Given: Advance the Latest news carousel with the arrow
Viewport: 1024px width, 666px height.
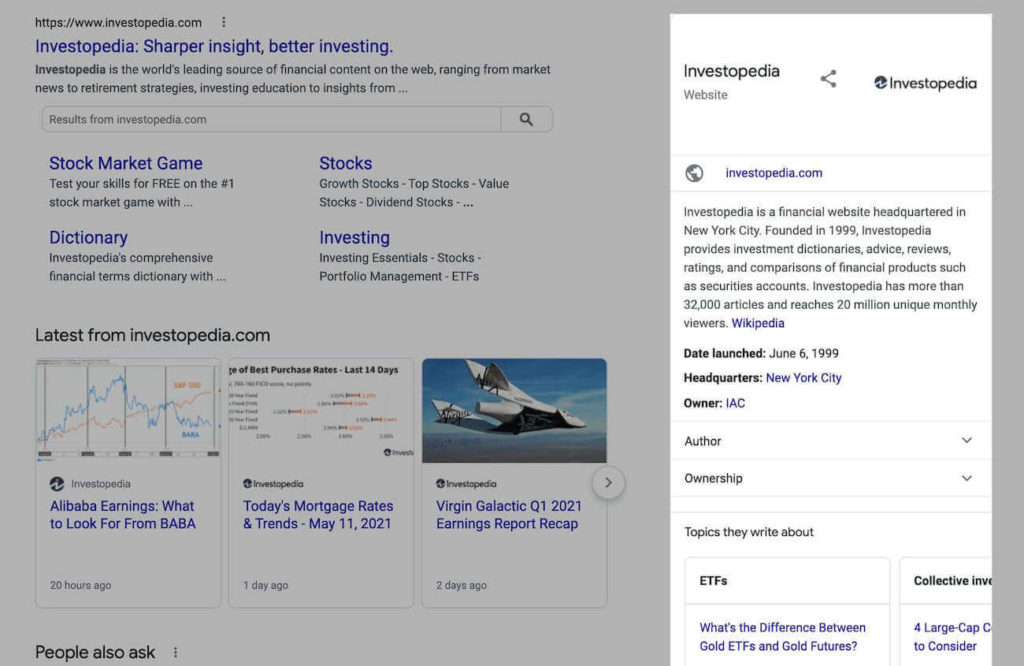Looking at the screenshot, I should pos(608,483).
